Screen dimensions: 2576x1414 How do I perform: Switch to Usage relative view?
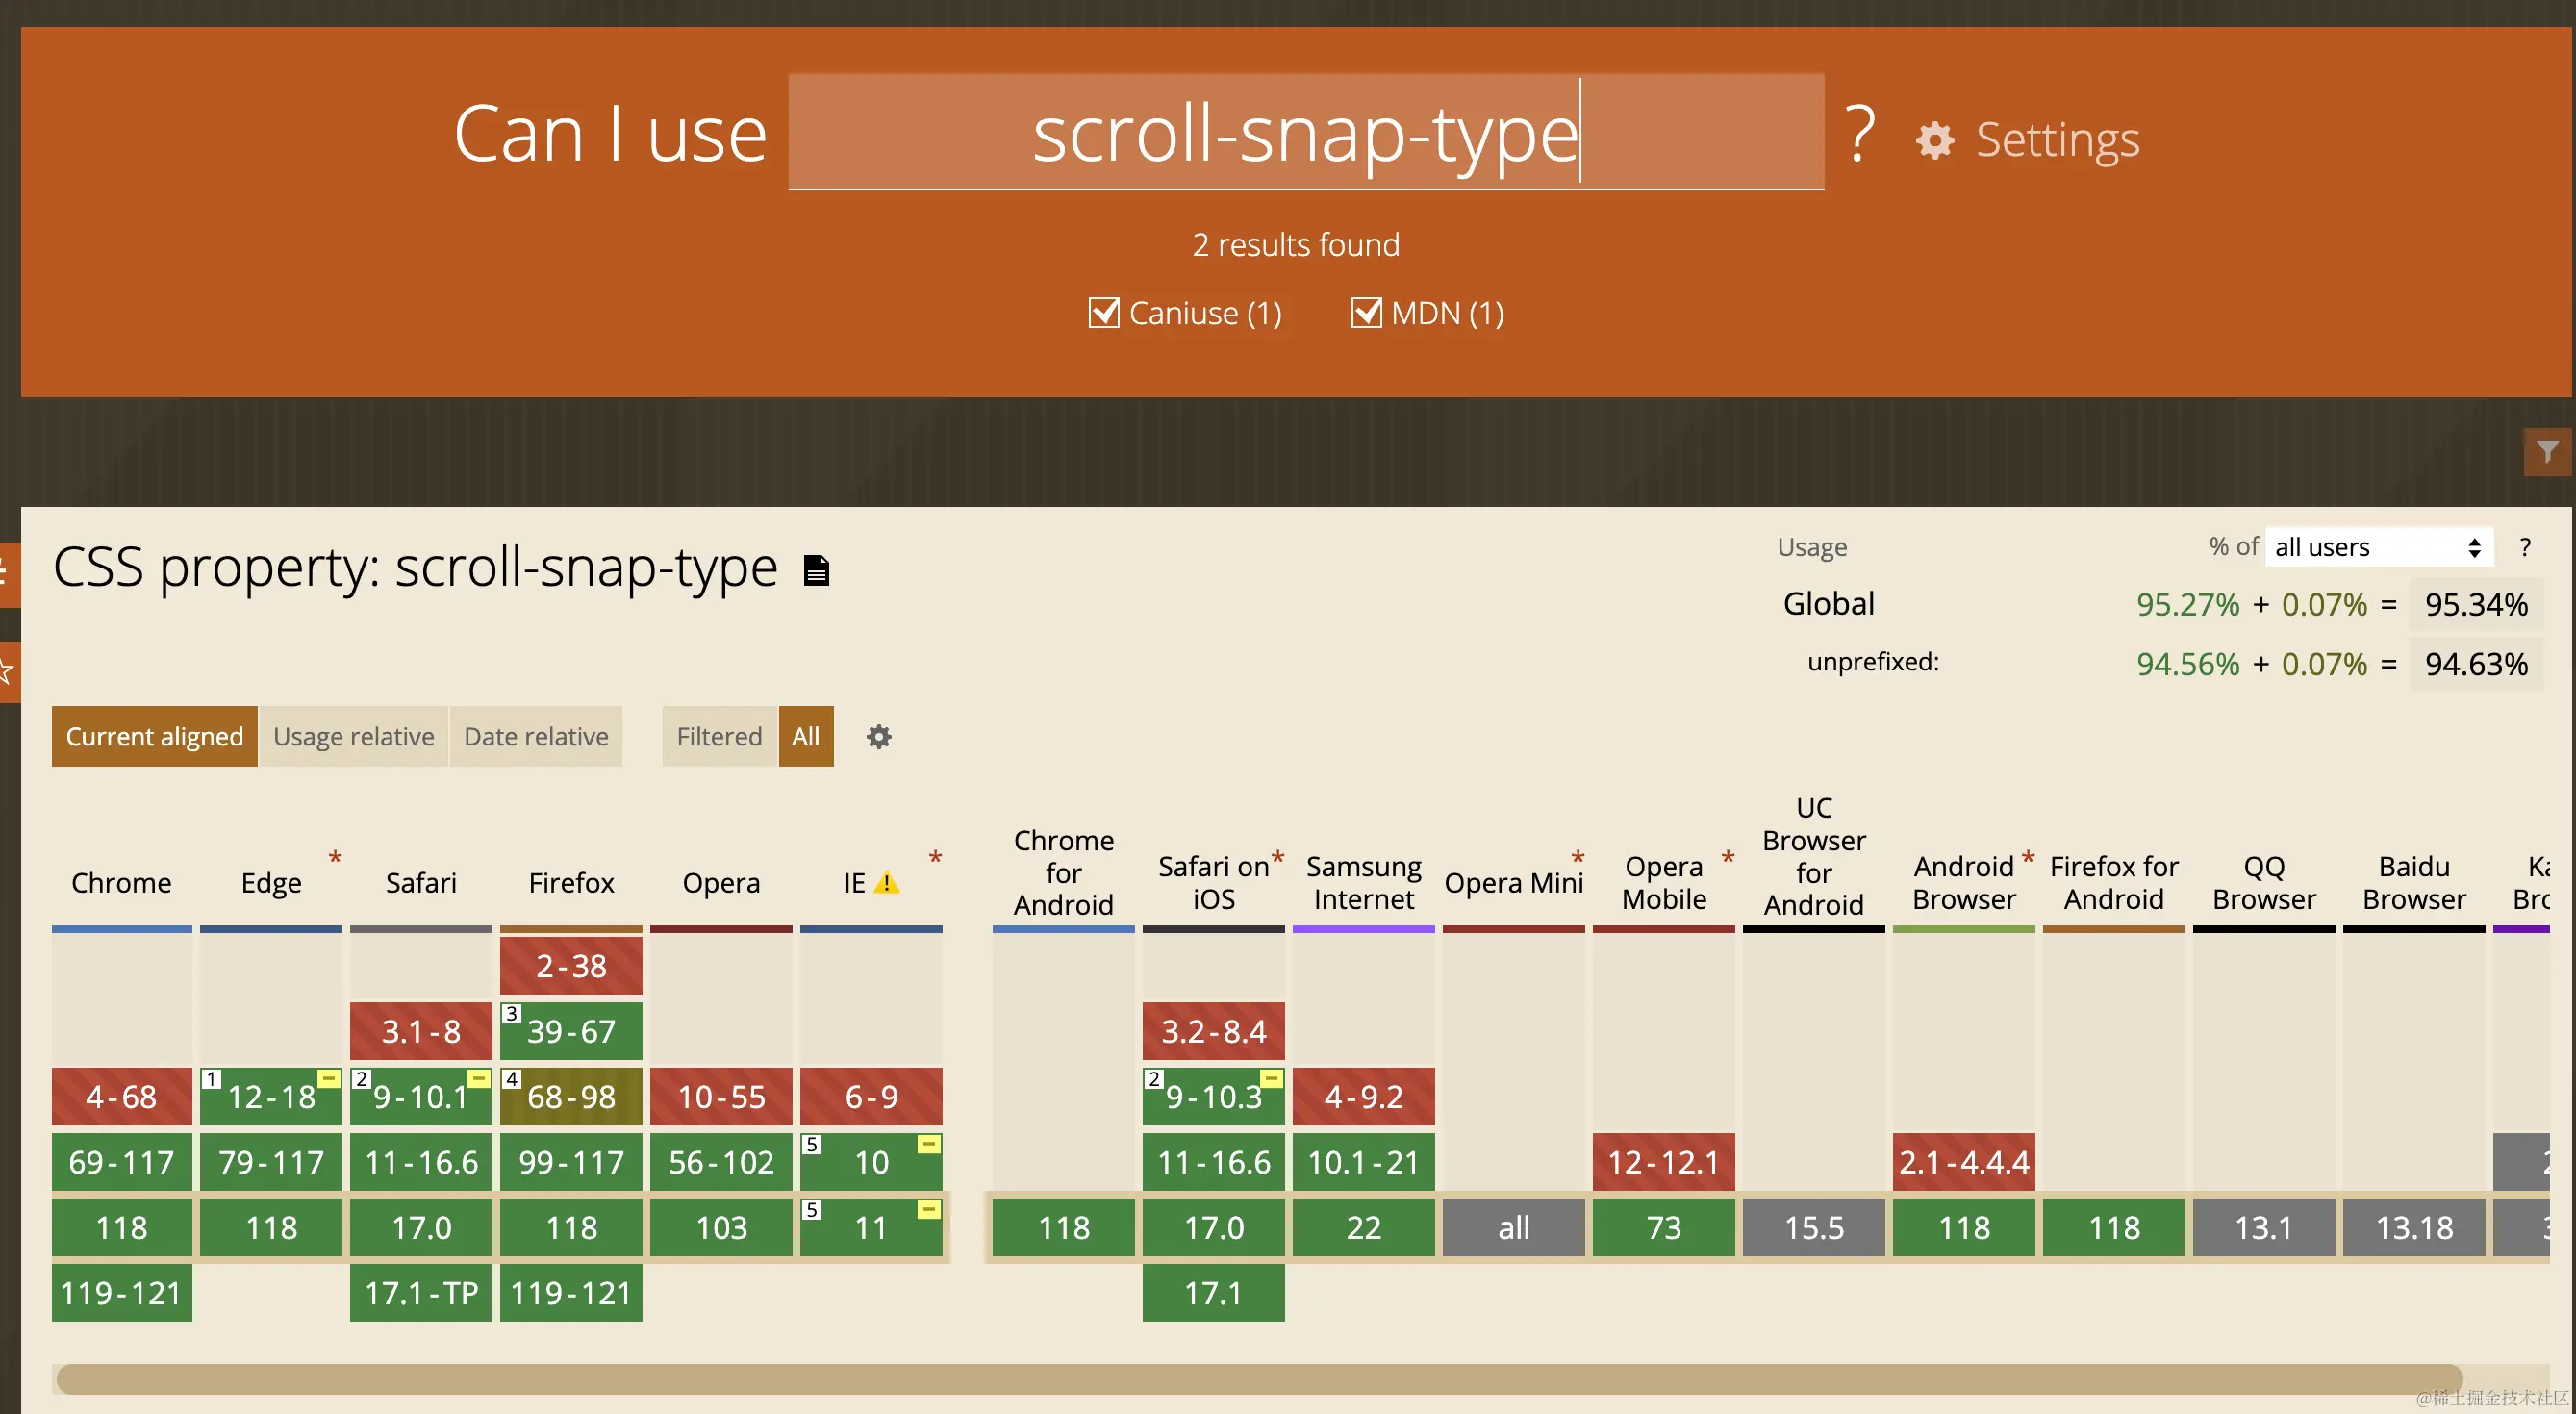pyautogui.click(x=354, y=737)
